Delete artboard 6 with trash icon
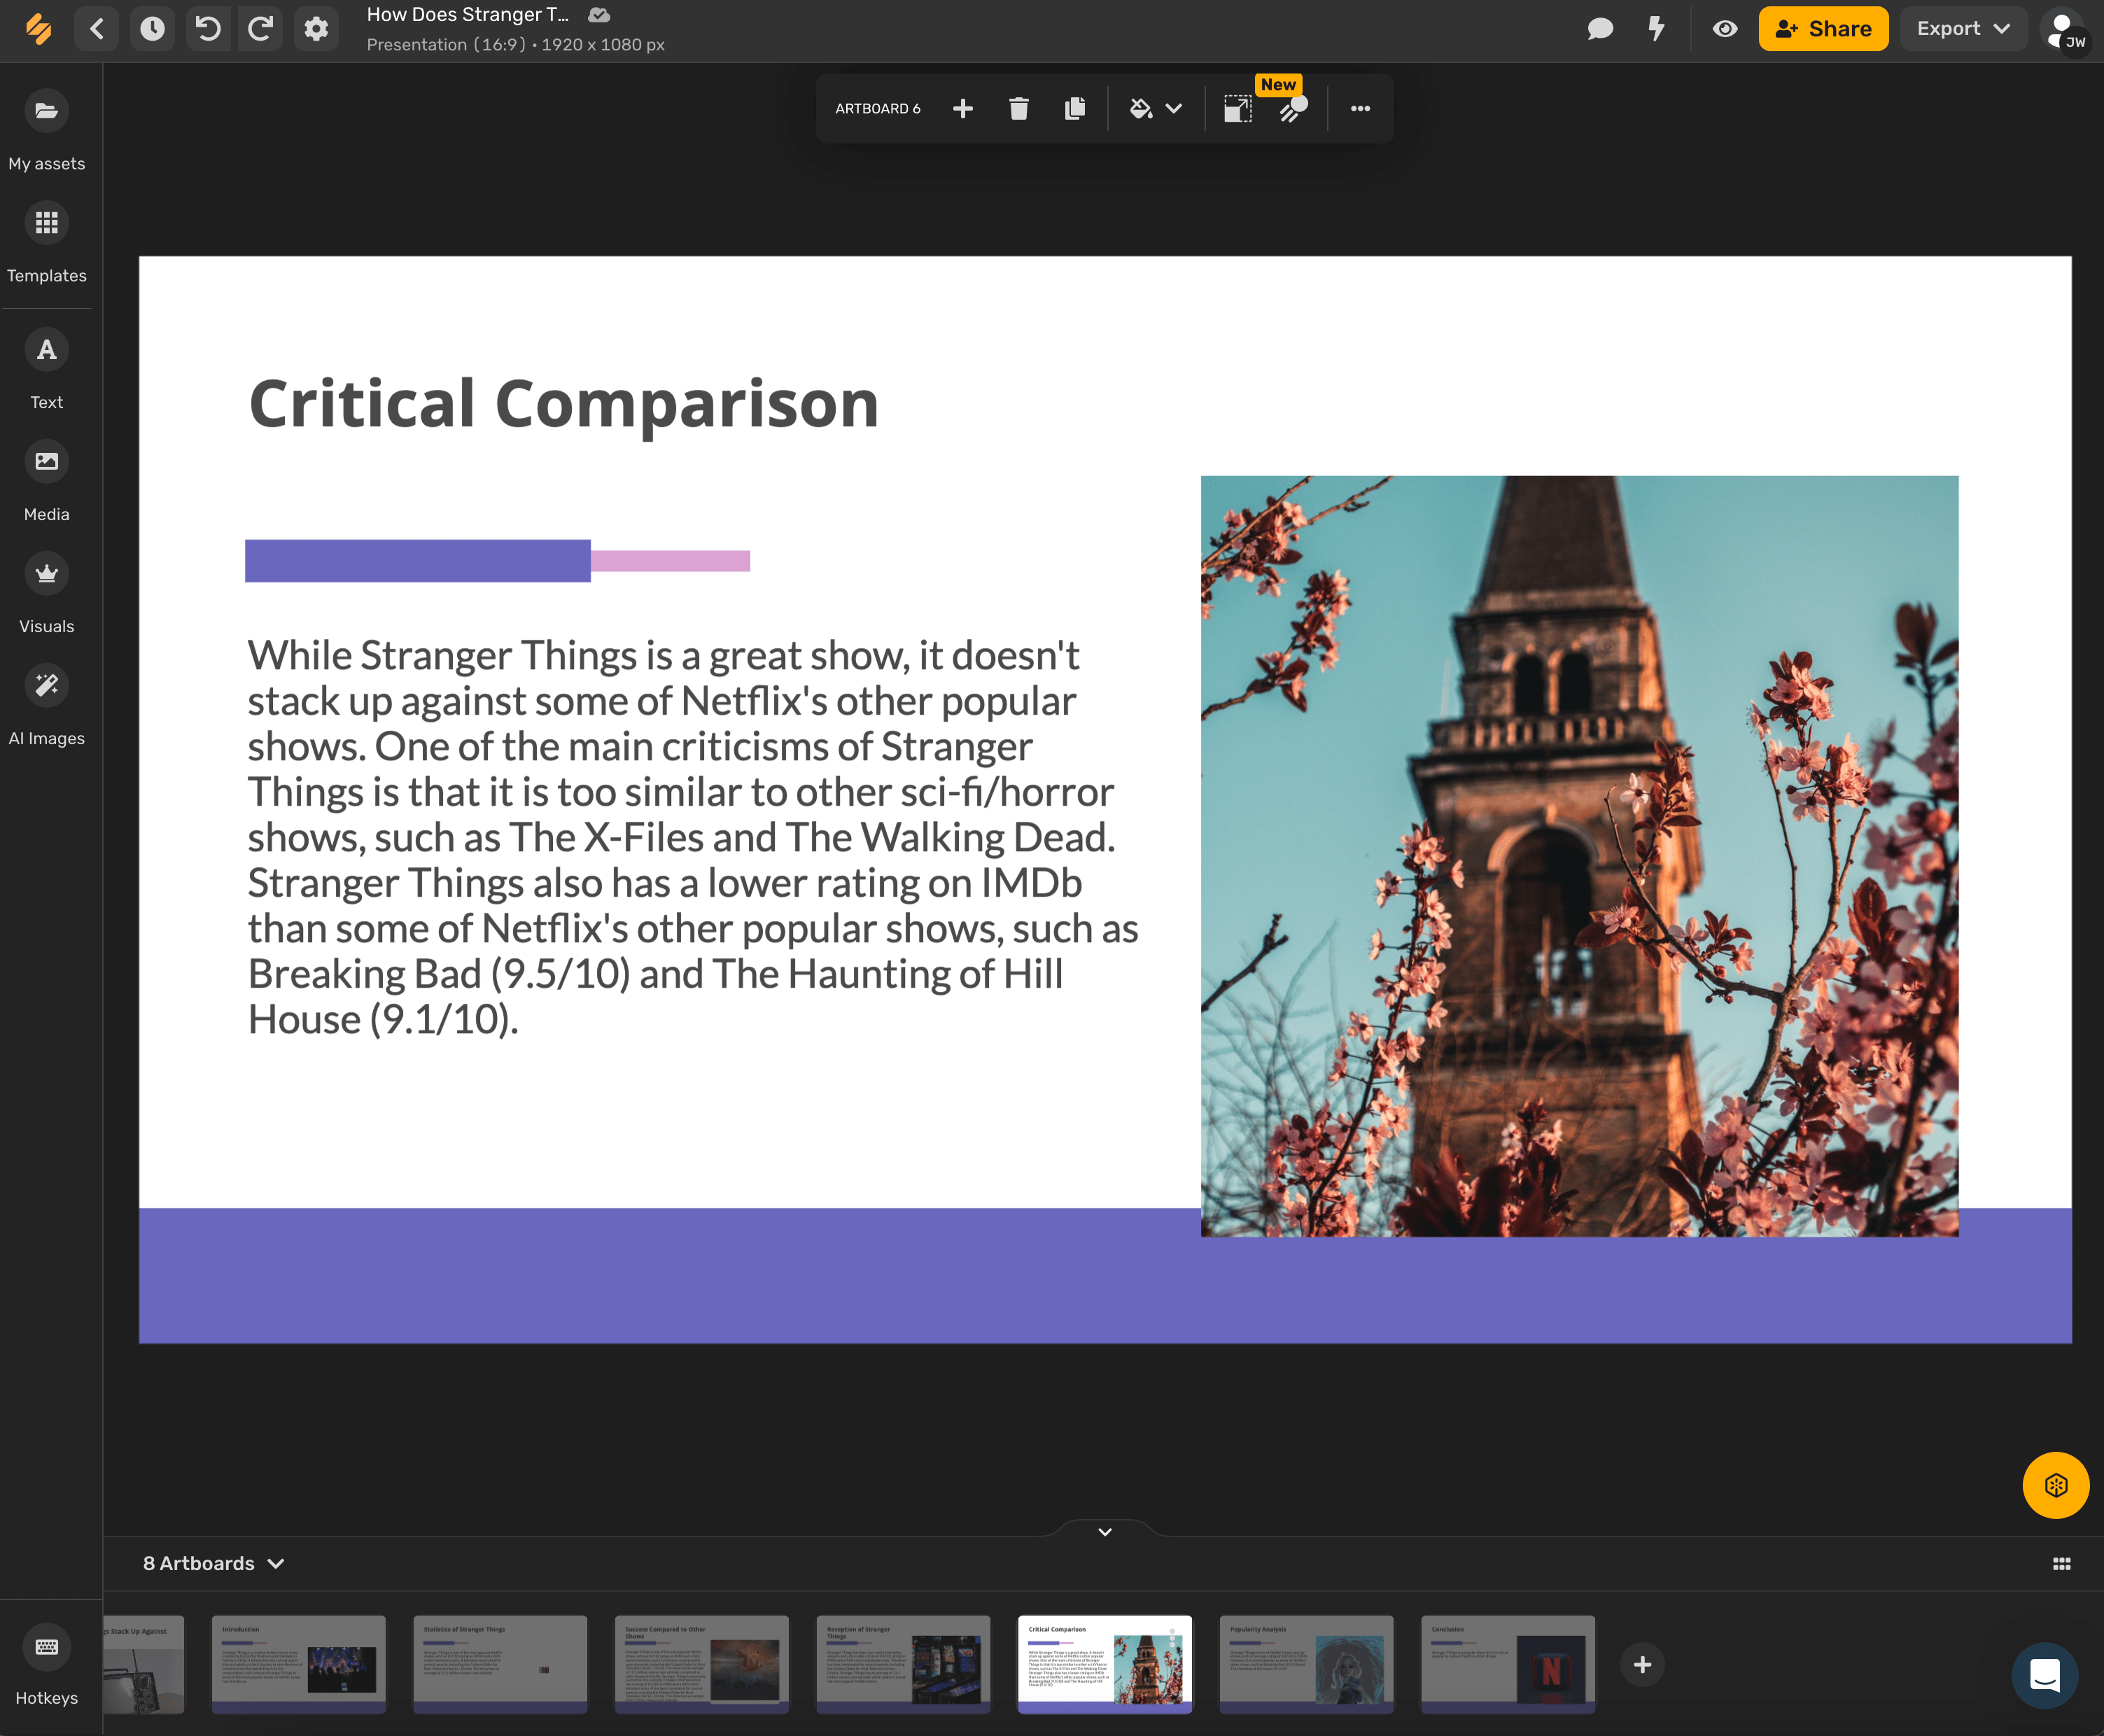The height and width of the screenshot is (1736, 2104). [1019, 108]
